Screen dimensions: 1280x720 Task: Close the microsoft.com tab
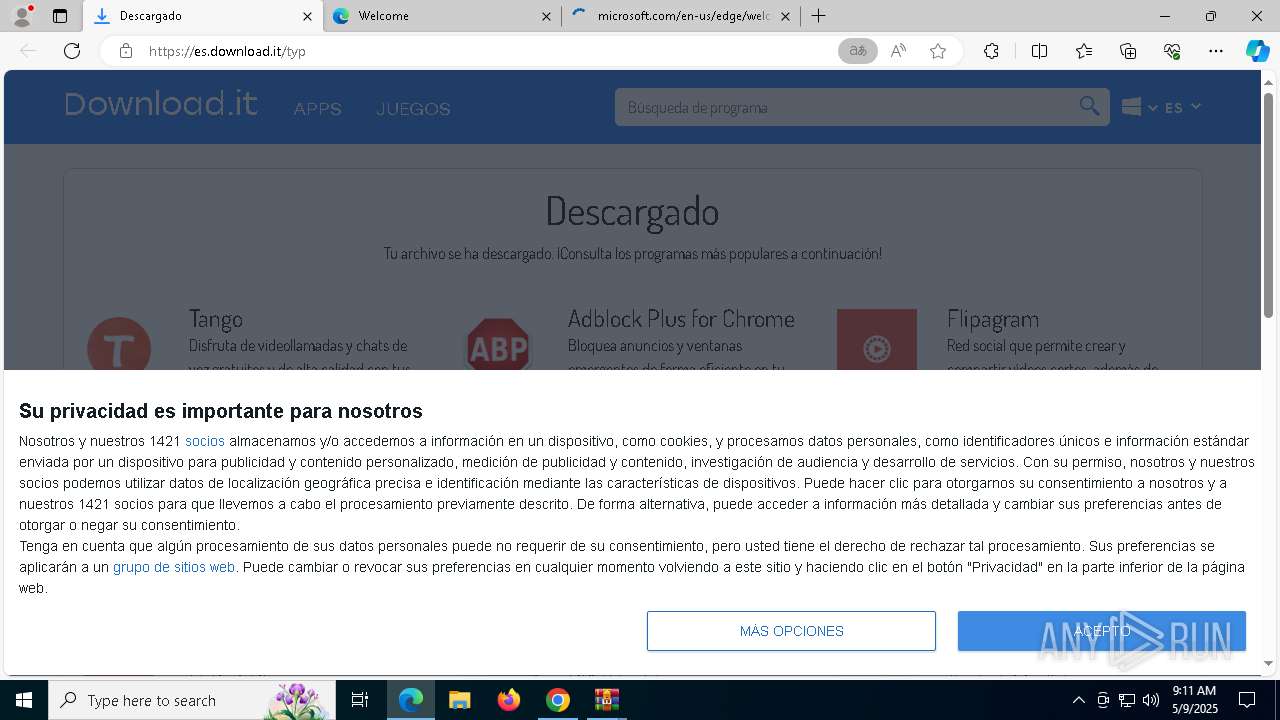point(785,16)
